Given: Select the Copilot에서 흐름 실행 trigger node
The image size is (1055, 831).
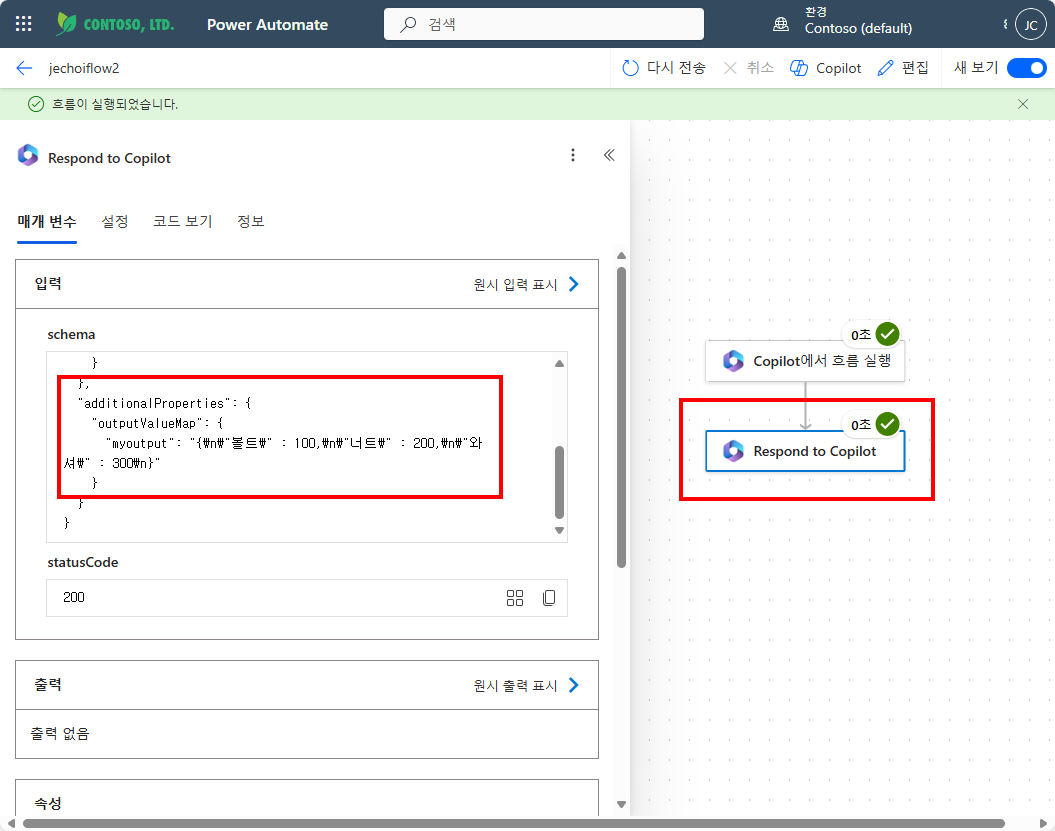Looking at the screenshot, I should point(805,361).
